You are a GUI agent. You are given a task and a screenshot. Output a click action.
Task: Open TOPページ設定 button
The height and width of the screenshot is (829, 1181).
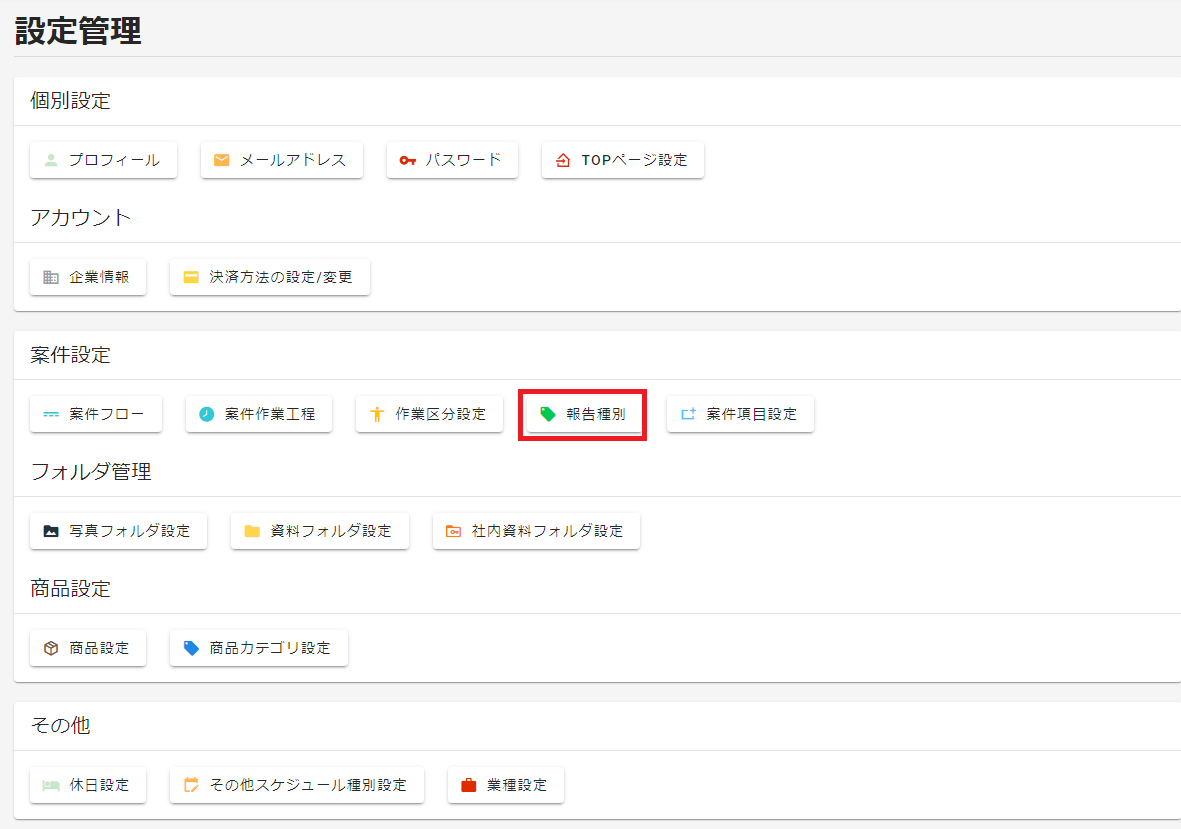(x=623, y=160)
